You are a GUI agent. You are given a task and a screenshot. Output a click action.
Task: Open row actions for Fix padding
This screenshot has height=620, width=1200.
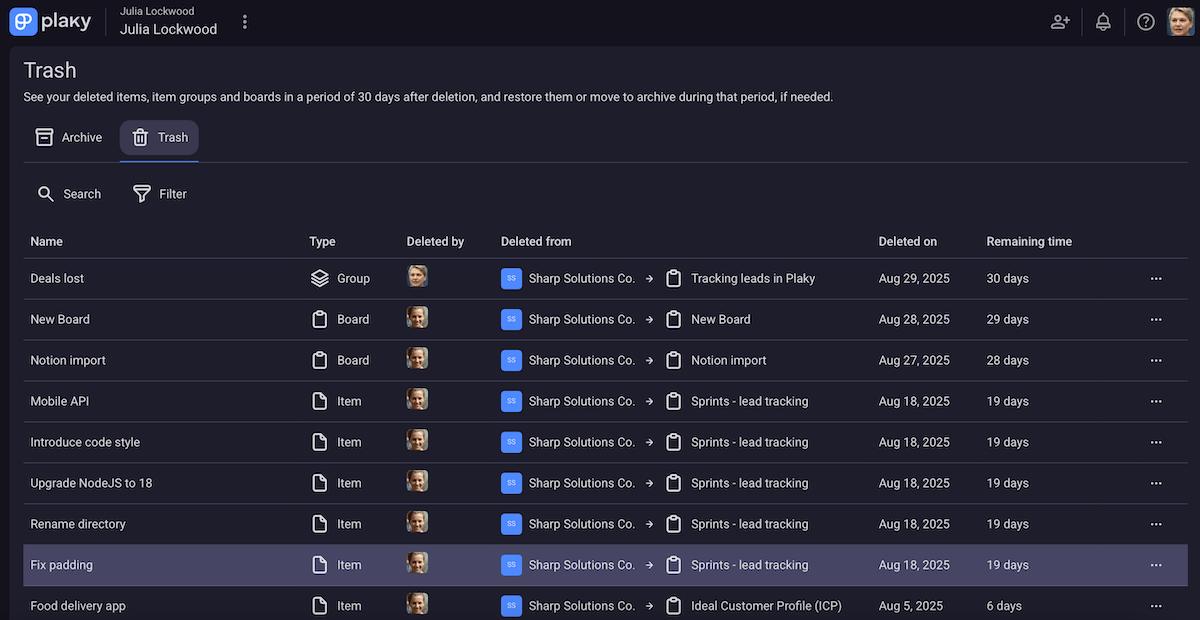point(1156,564)
